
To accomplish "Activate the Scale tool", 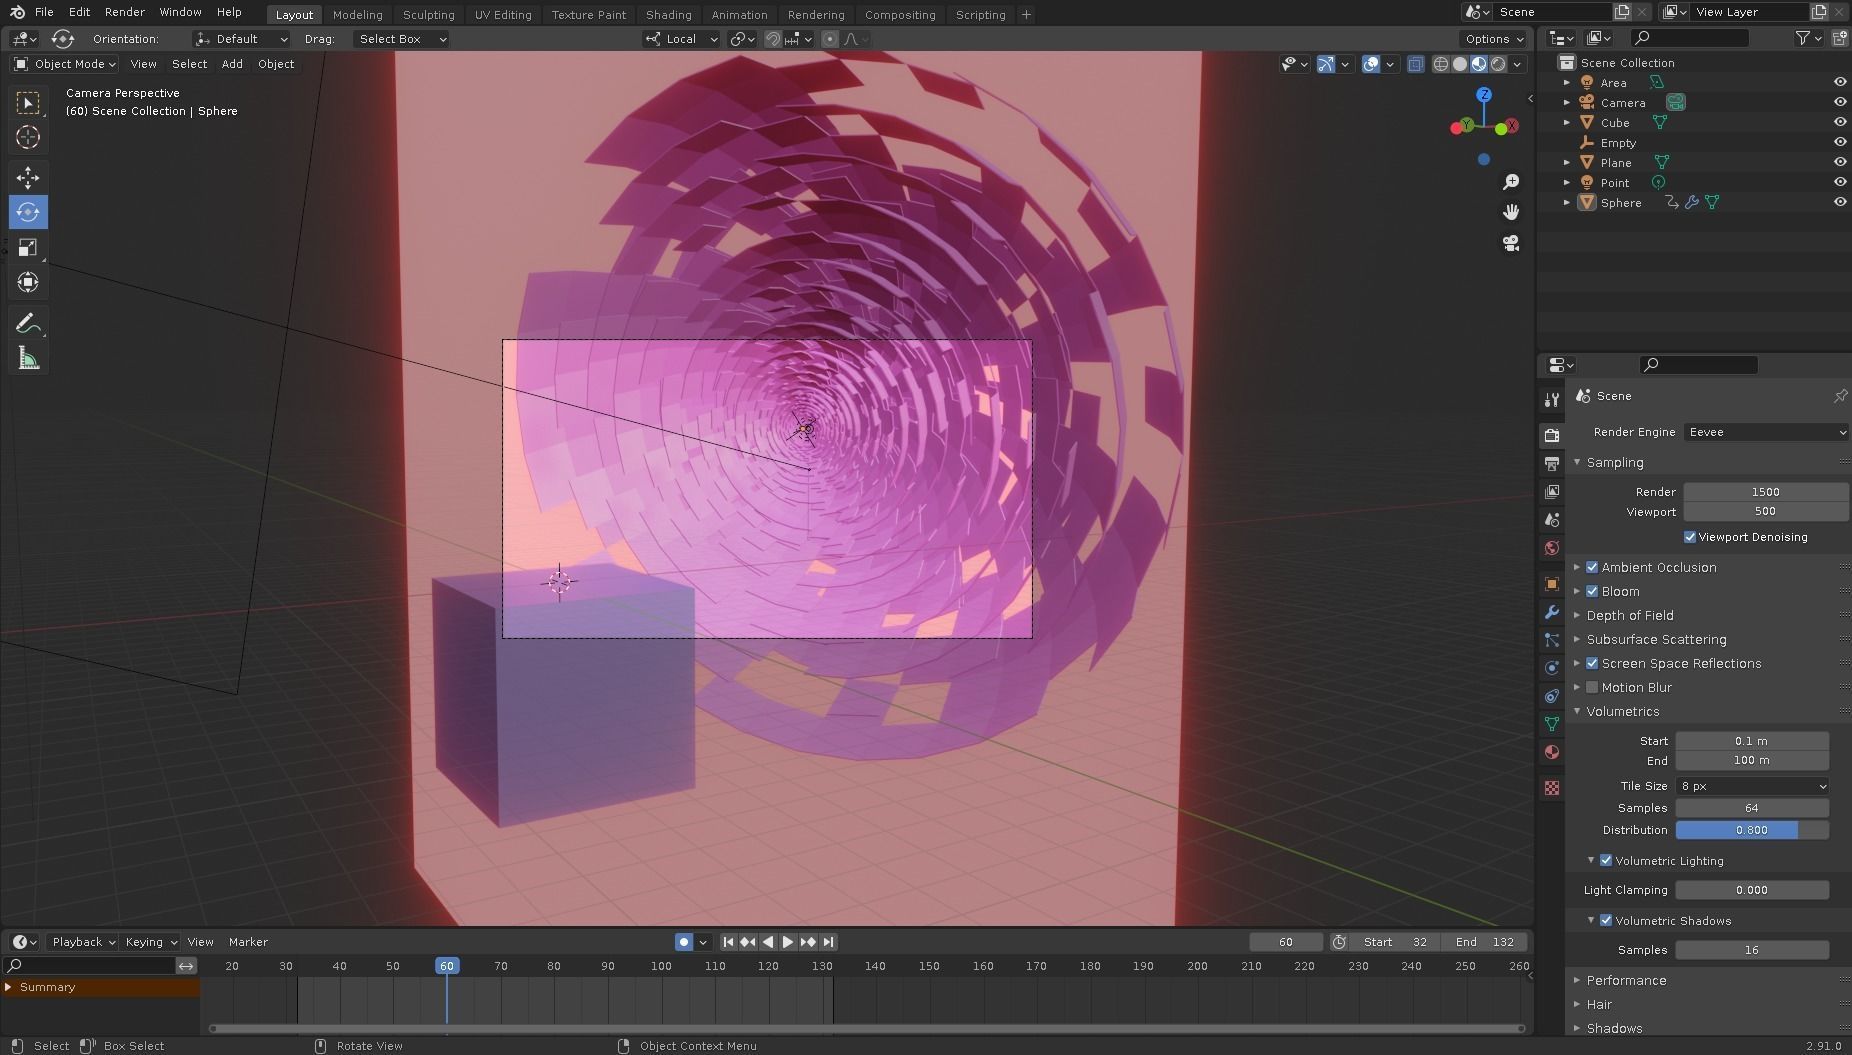I will click(x=28, y=247).
